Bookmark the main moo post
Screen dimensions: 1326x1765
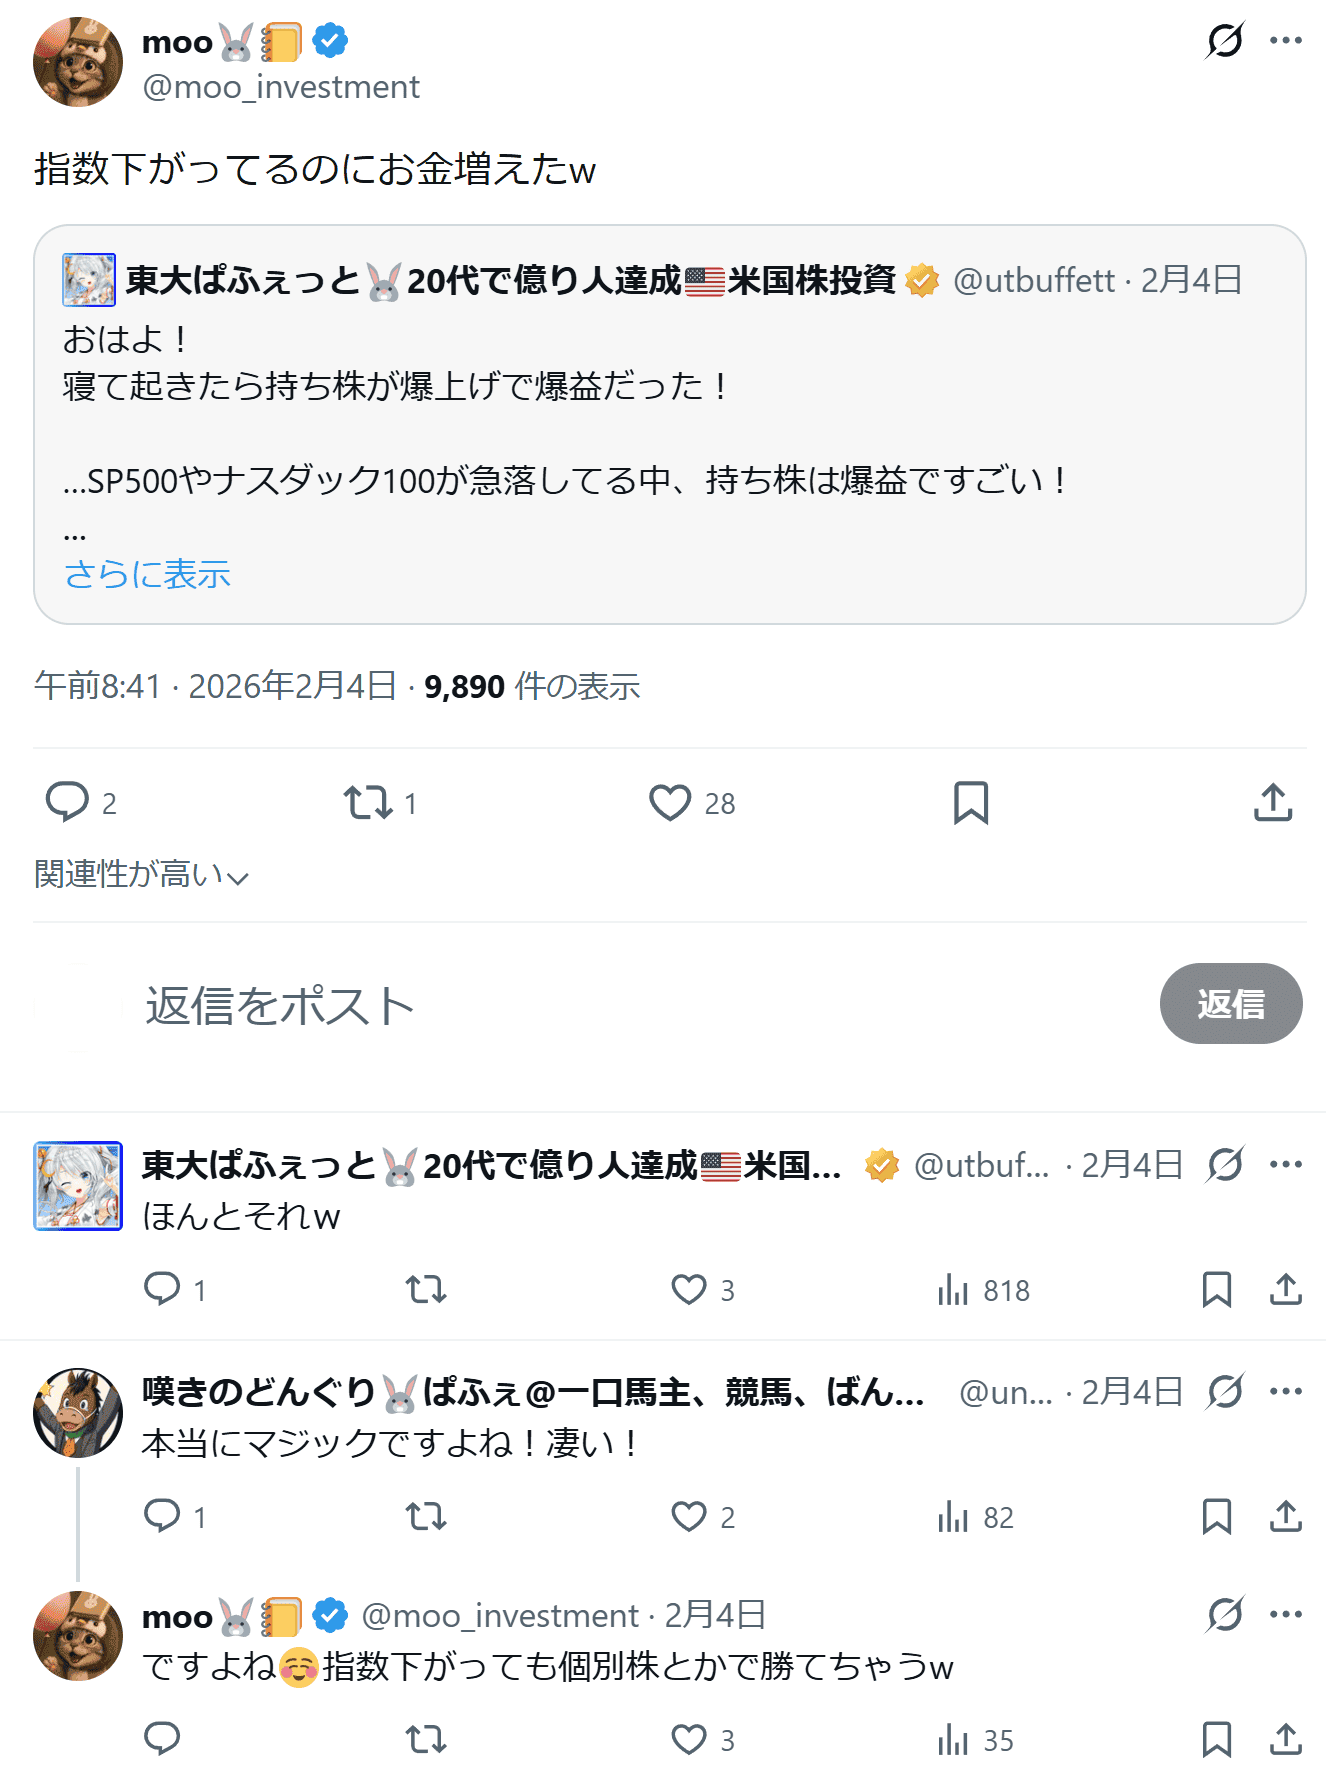[971, 802]
